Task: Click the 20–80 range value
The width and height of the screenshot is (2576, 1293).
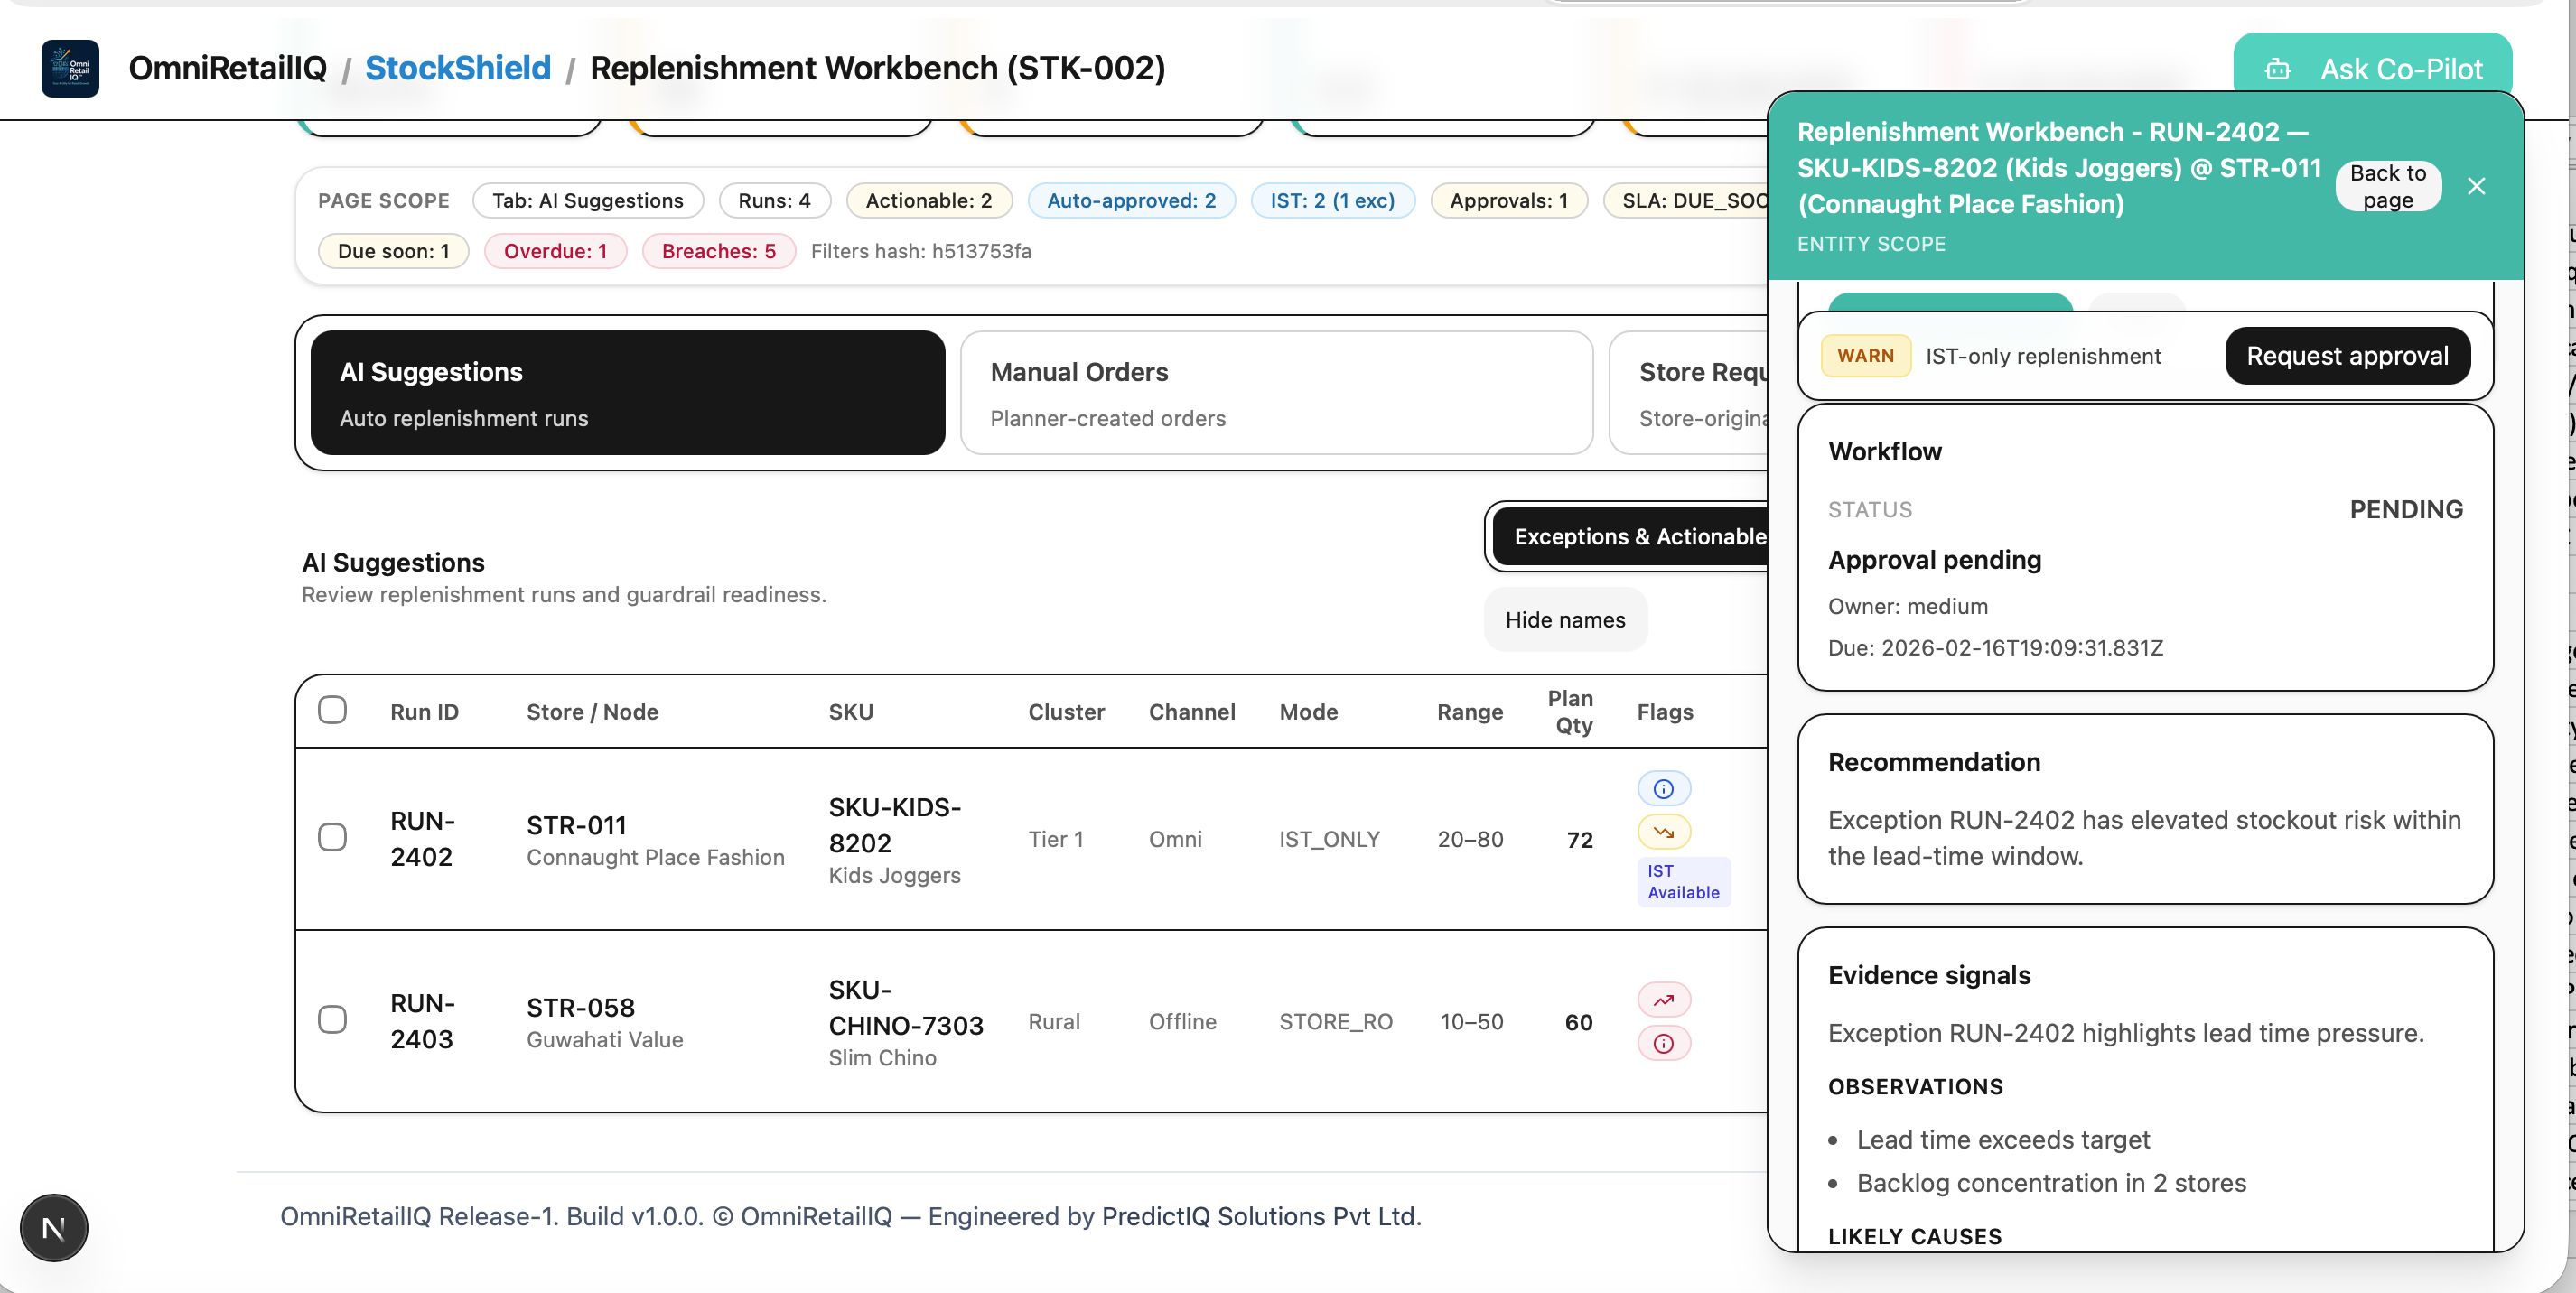Action: pyautogui.click(x=1470, y=838)
